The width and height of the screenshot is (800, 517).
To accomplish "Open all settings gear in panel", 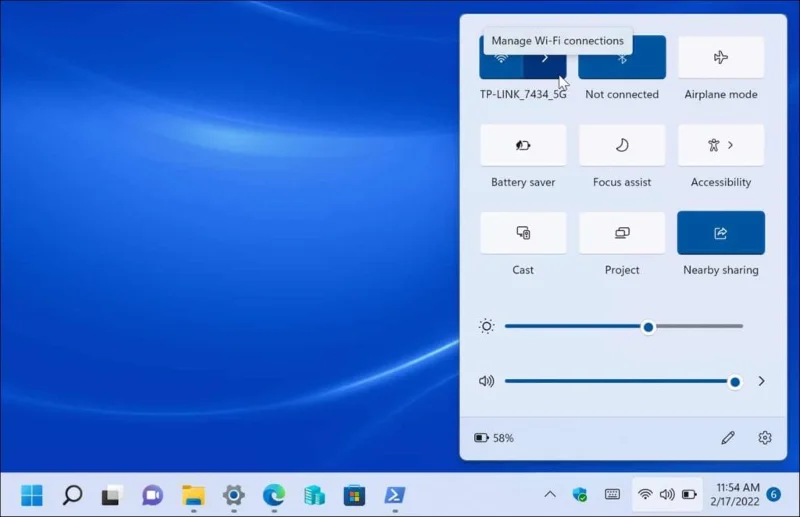I will tap(765, 438).
